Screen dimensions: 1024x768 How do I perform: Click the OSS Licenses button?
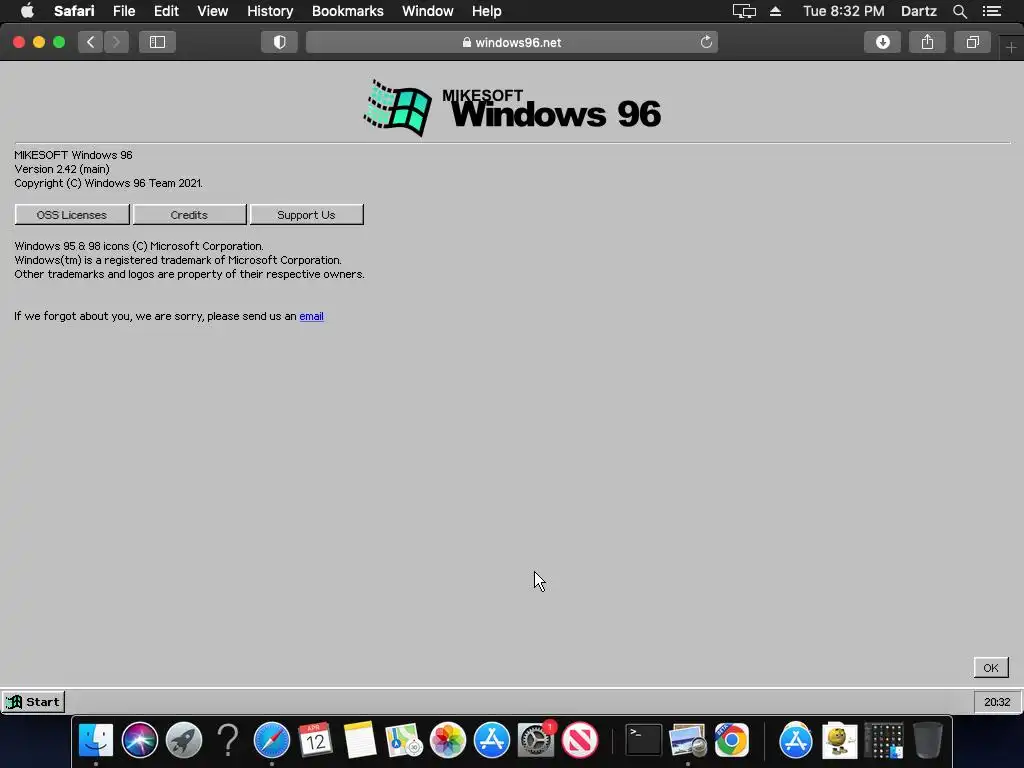[72, 214]
